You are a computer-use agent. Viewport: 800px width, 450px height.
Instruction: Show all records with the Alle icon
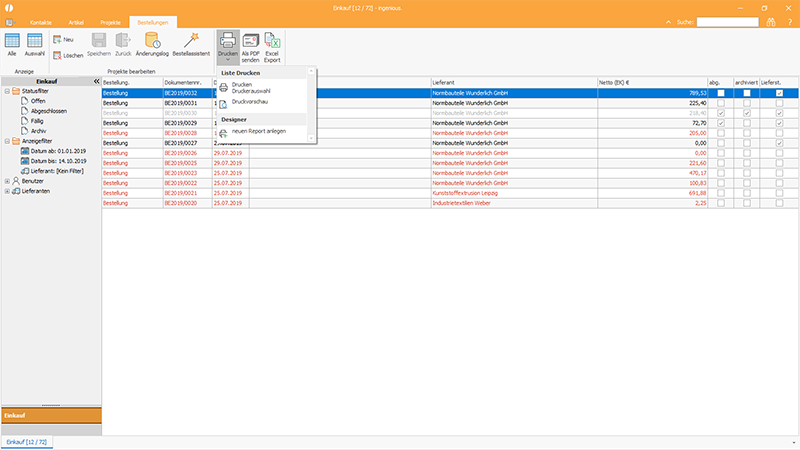(x=12, y=44)
